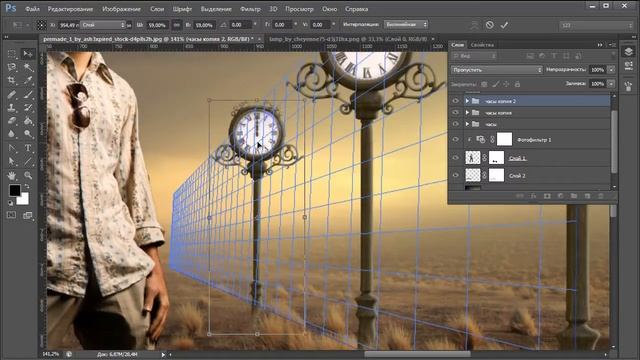Toggle visibility of Фотофильтр 1 layer

point(456,140)
